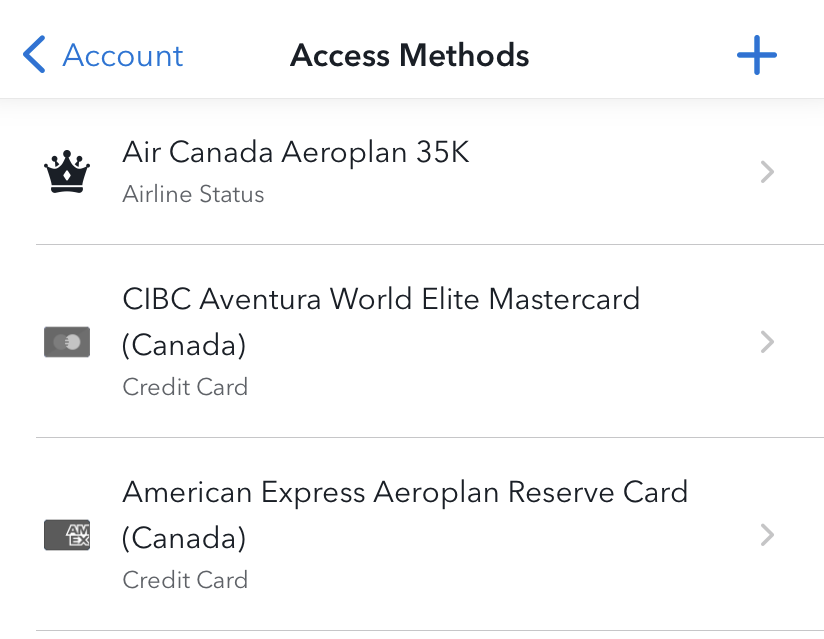Tap Credit Card label under Amex entry
Screen dimensions: 824x639
coord(185,580)
